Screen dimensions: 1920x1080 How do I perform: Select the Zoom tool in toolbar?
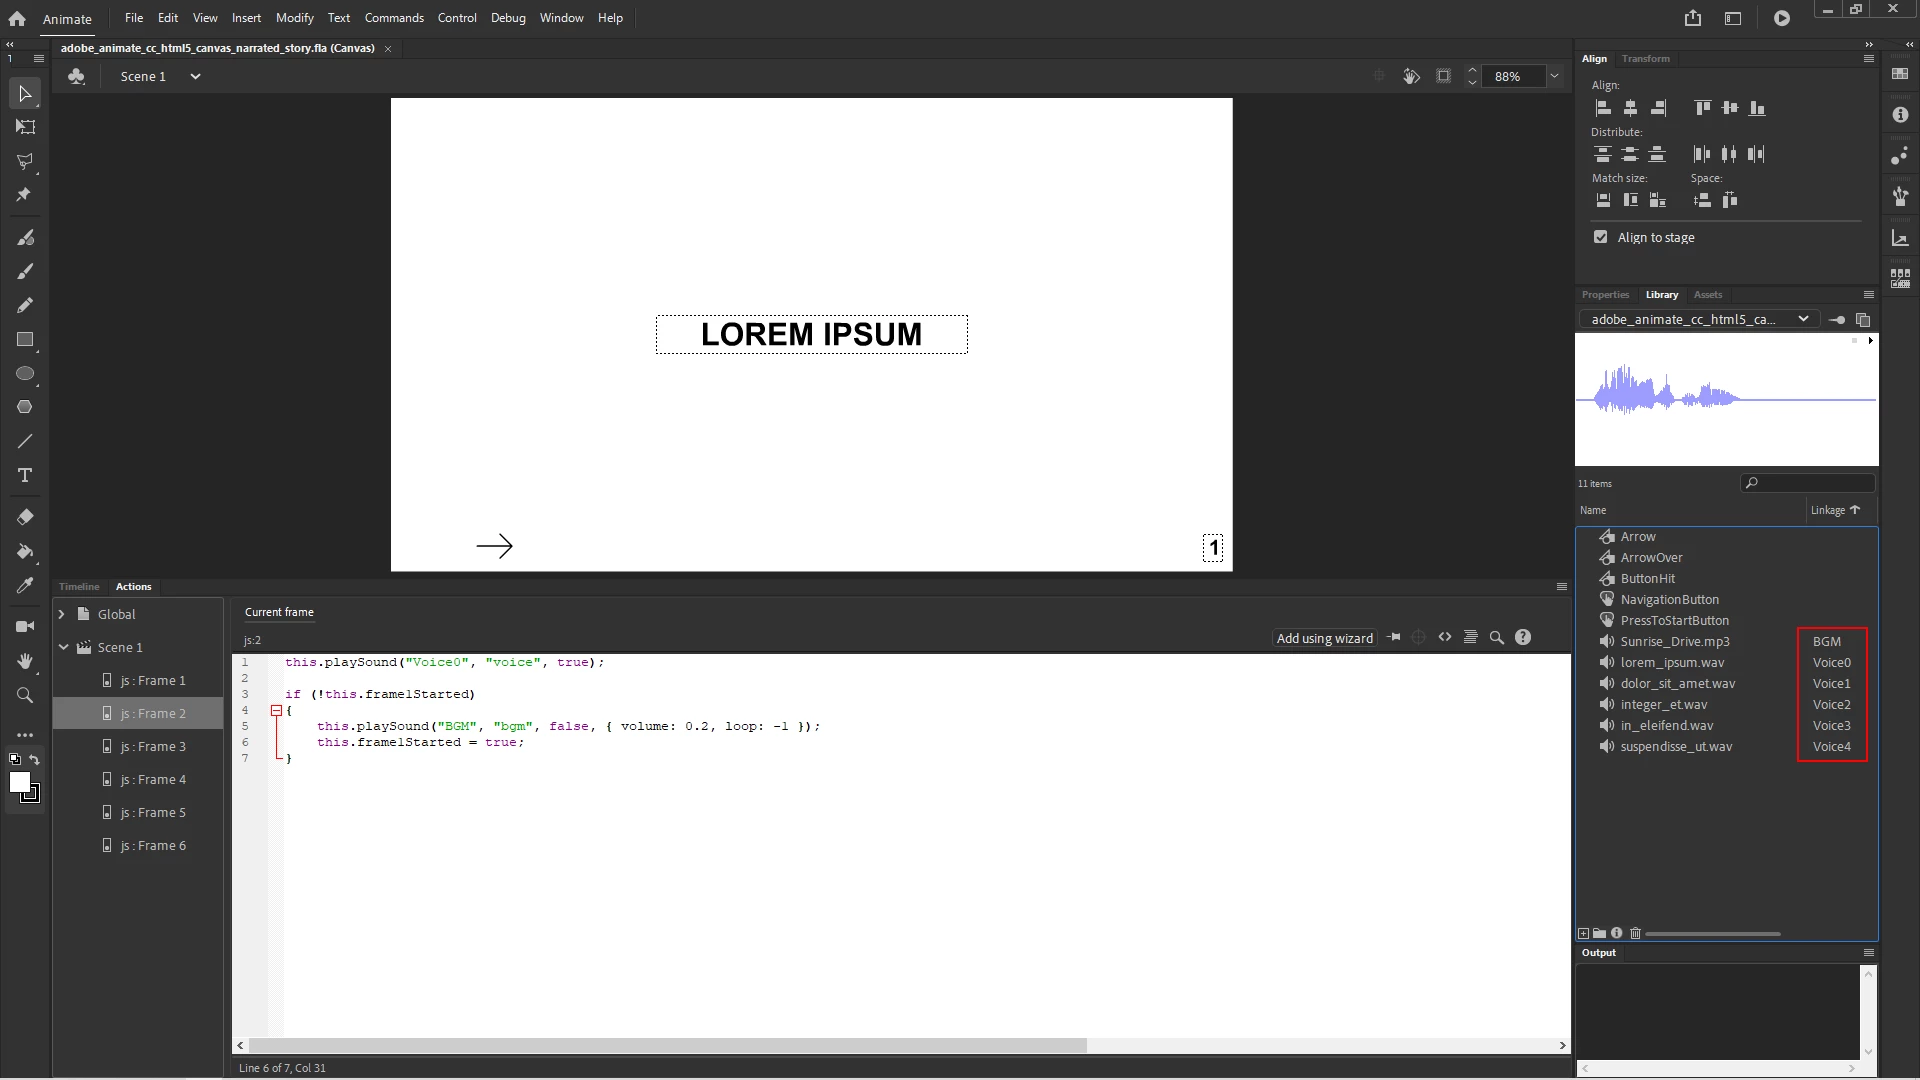(25, 695)
